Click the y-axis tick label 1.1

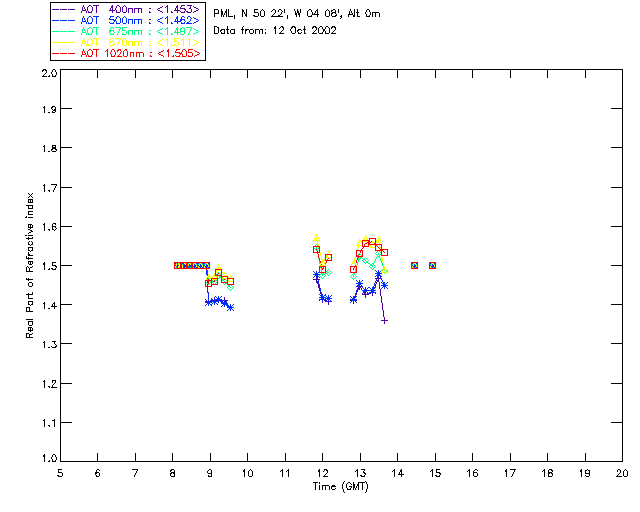click(x=49, y=423)
